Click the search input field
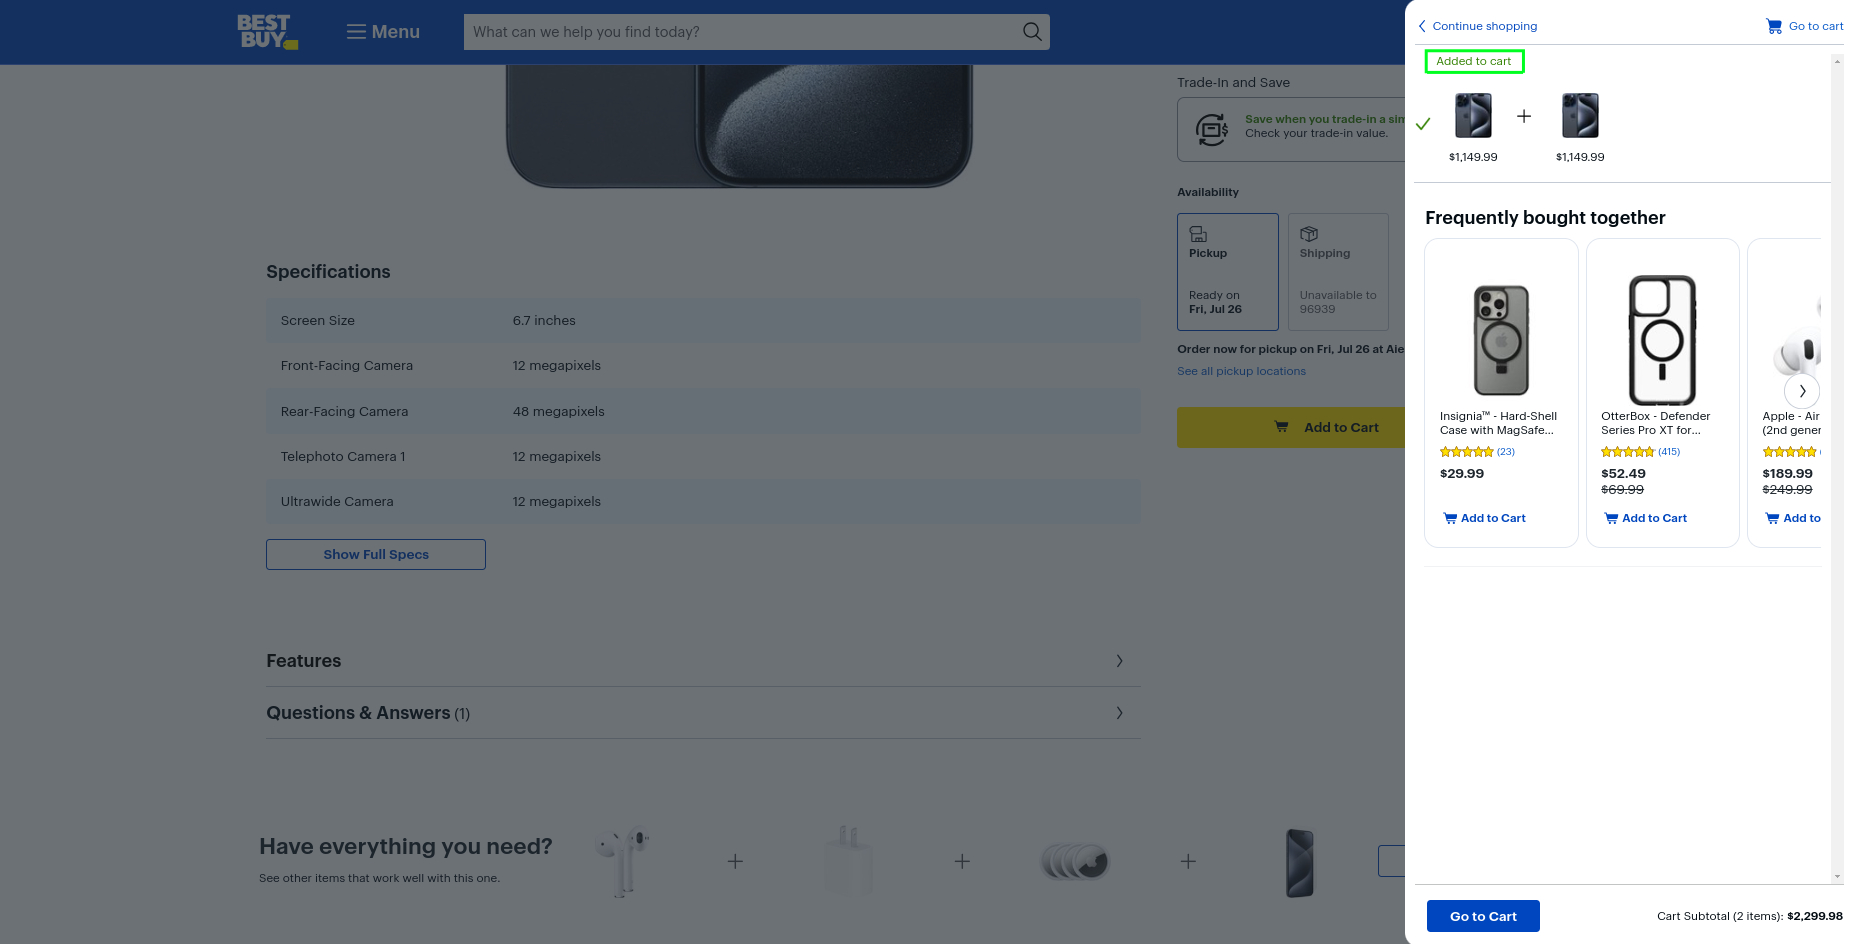This screenshot has height=944, width=1852. click(740, 32)
